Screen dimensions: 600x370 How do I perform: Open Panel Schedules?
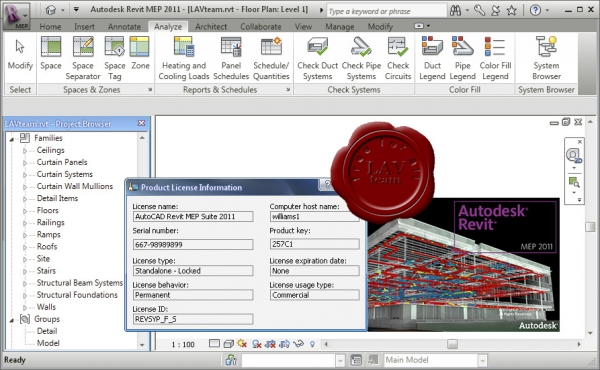(231, 57)
